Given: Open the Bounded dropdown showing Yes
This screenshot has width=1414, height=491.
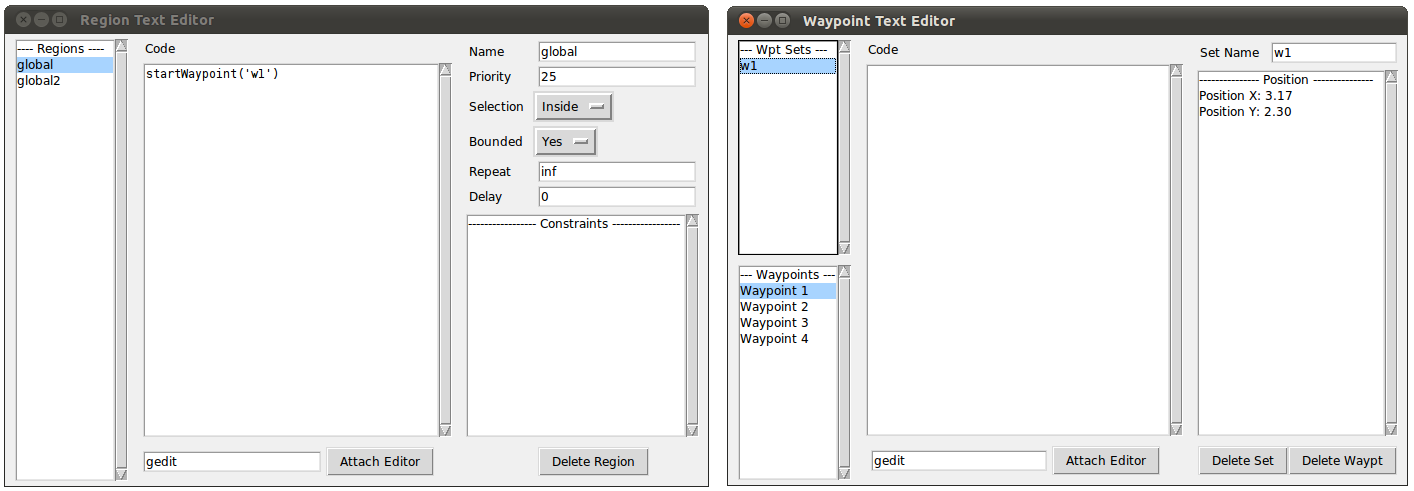Looking at the screenshot, I should point(566,142).
